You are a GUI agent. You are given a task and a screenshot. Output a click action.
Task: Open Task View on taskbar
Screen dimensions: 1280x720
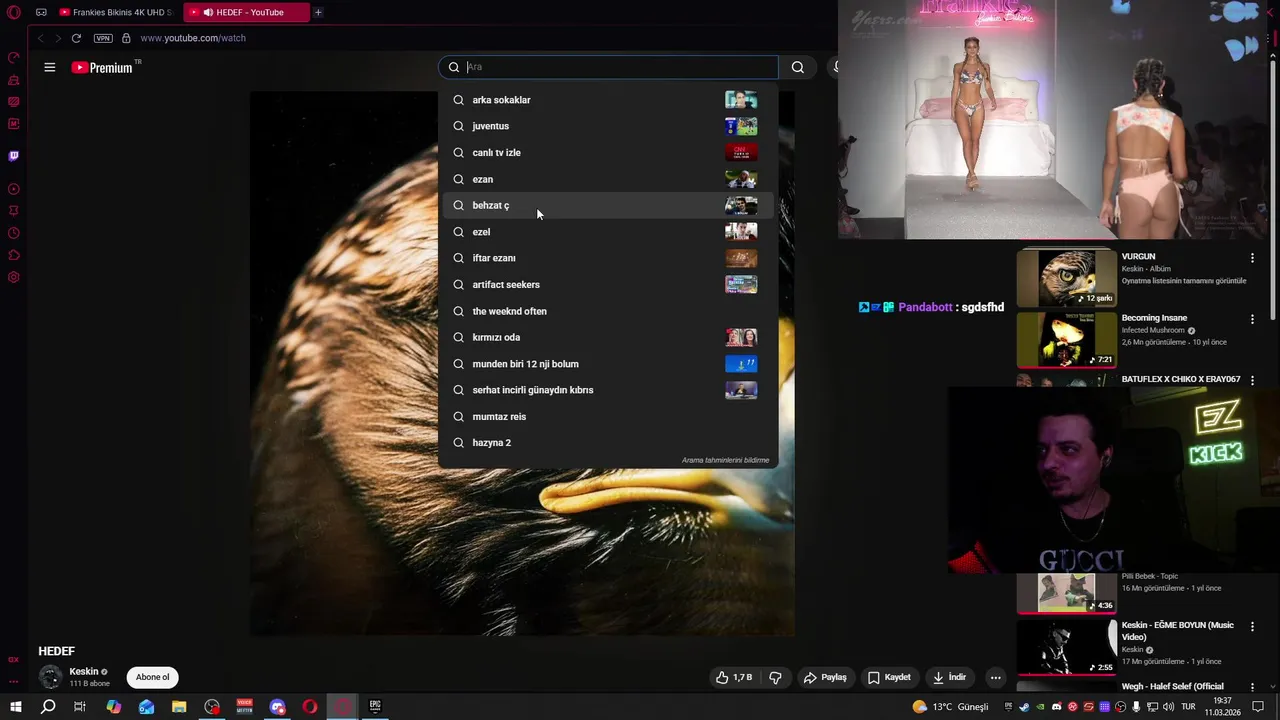click(80, 707)
